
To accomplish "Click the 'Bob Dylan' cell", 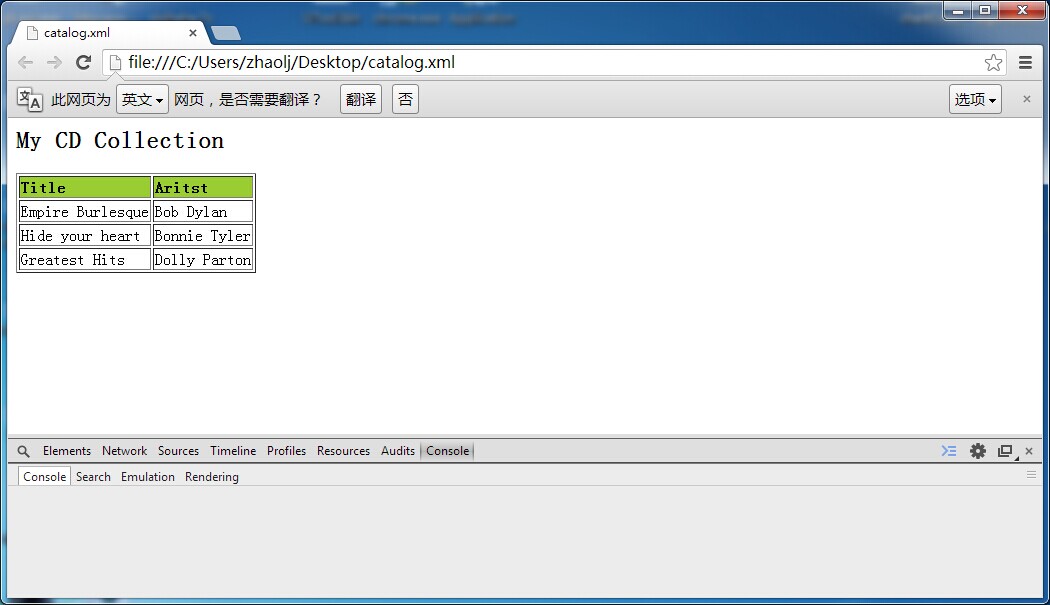I will [x=203, y=212].
